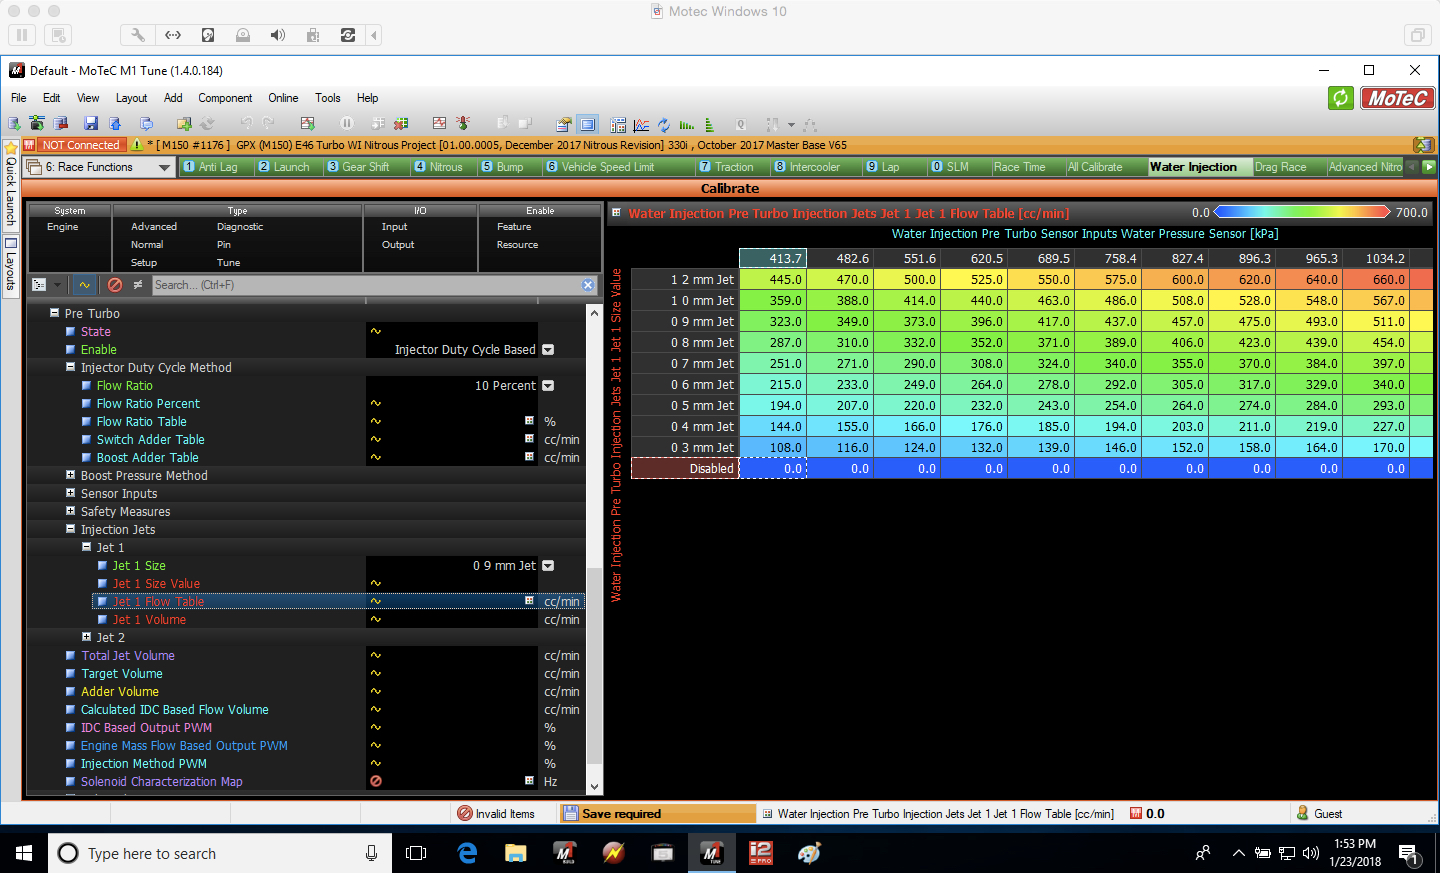Screen dimensions: 1440x873
Task: Select the Input I/O filter
Action: (x=394, y=227)
